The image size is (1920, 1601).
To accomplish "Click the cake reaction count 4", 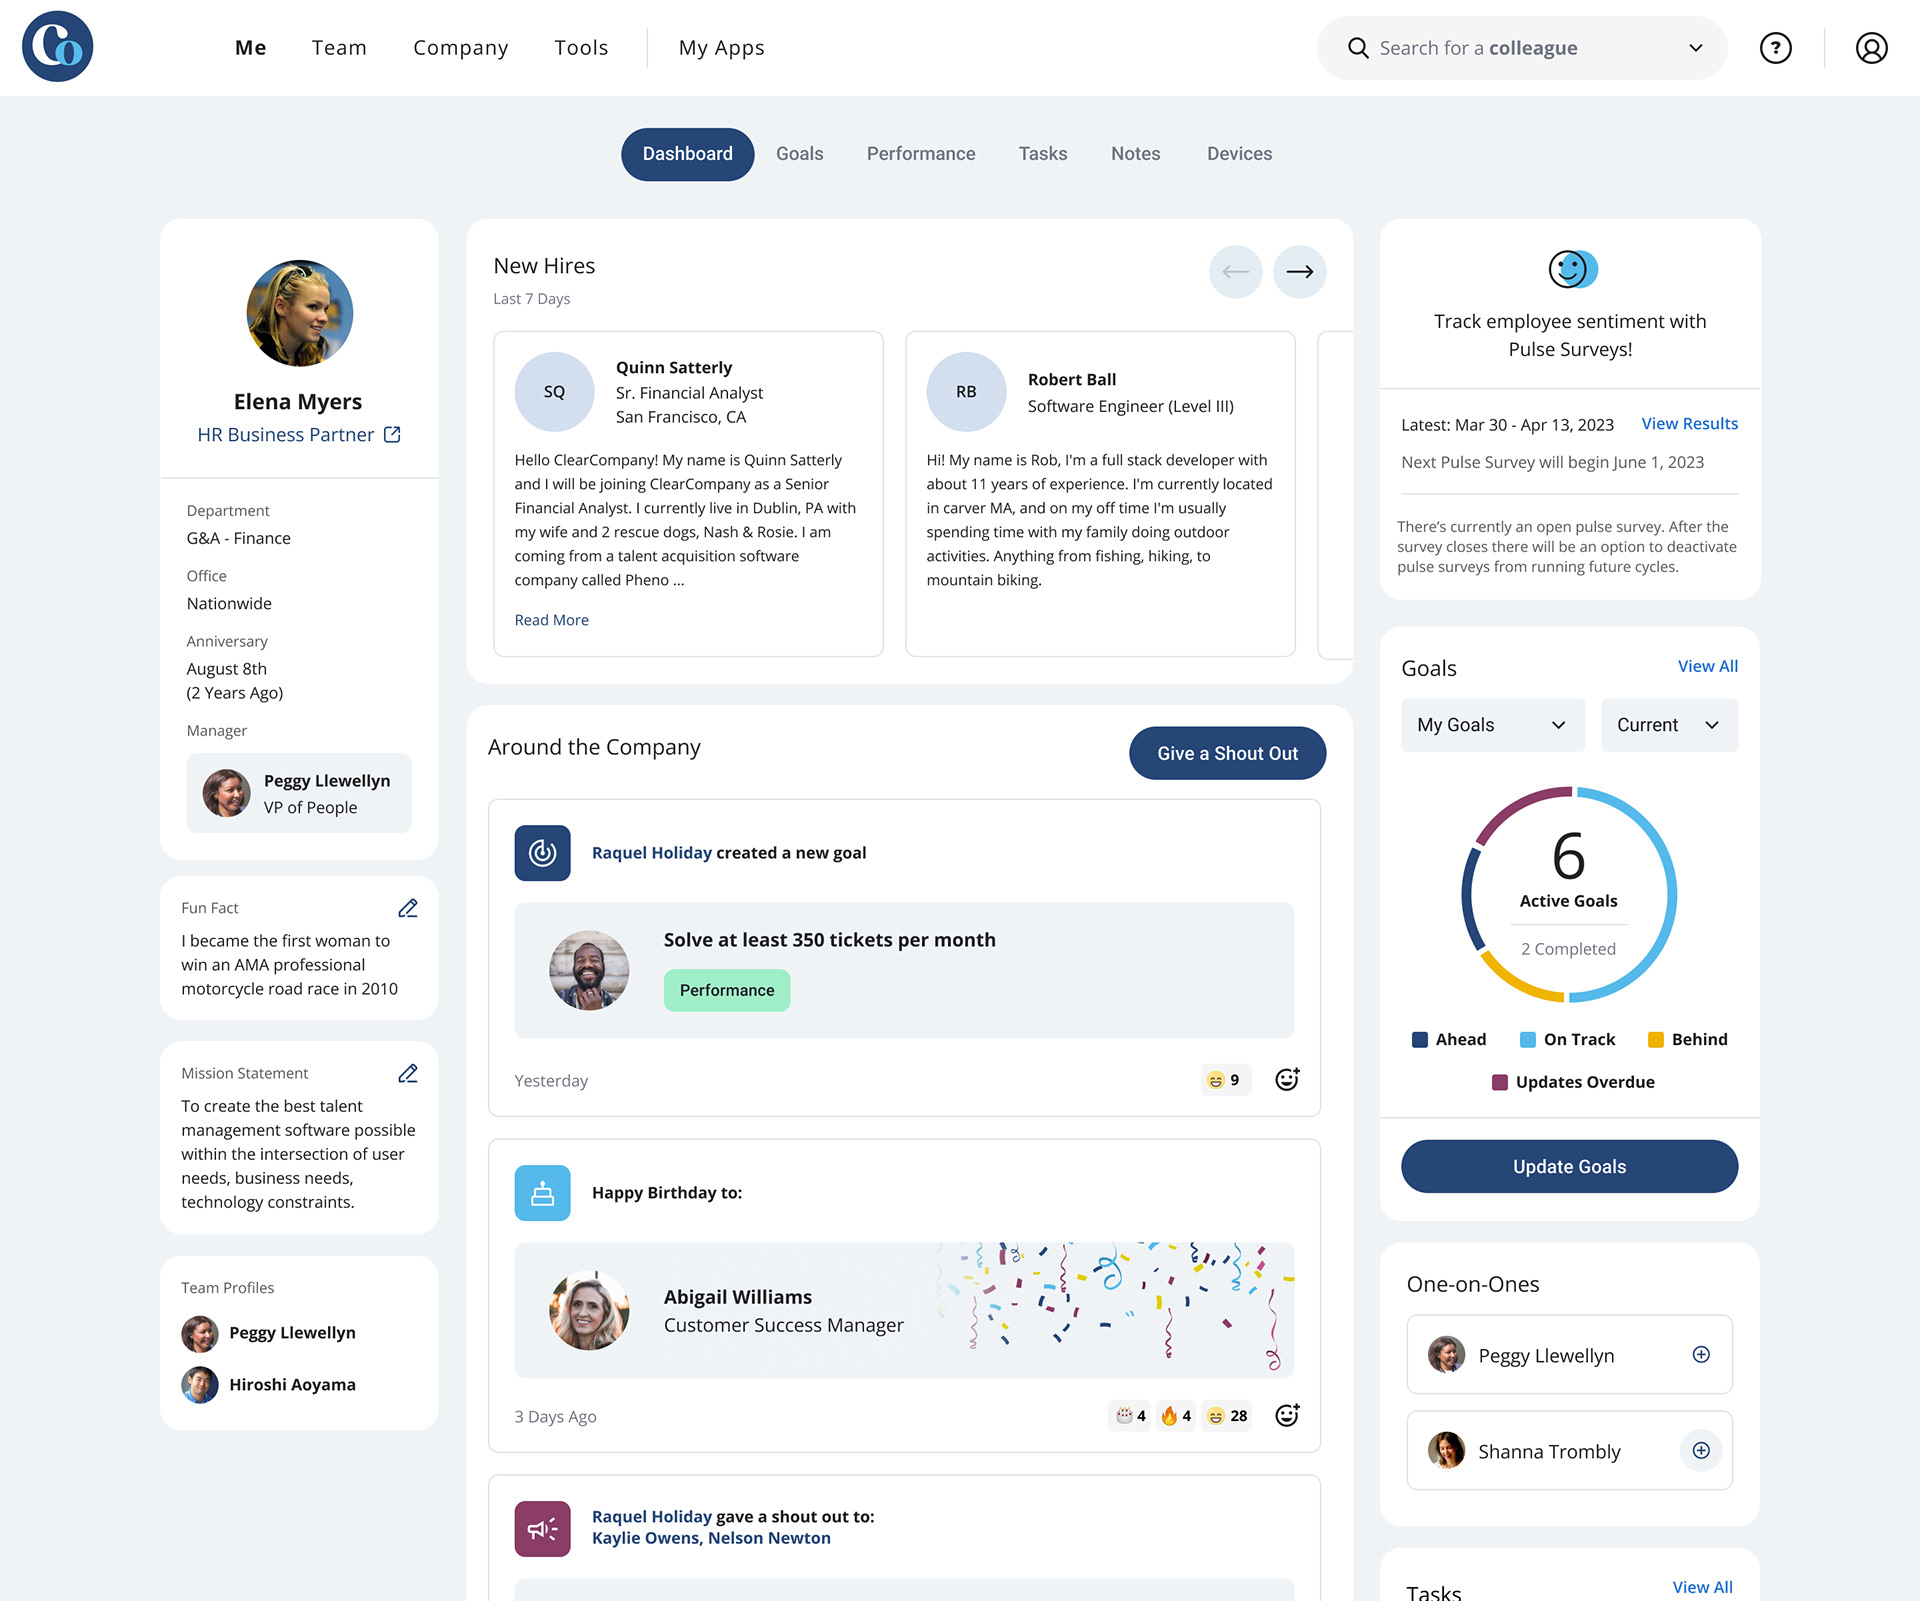I will pyautogui.click(x=1130, y=1416).
